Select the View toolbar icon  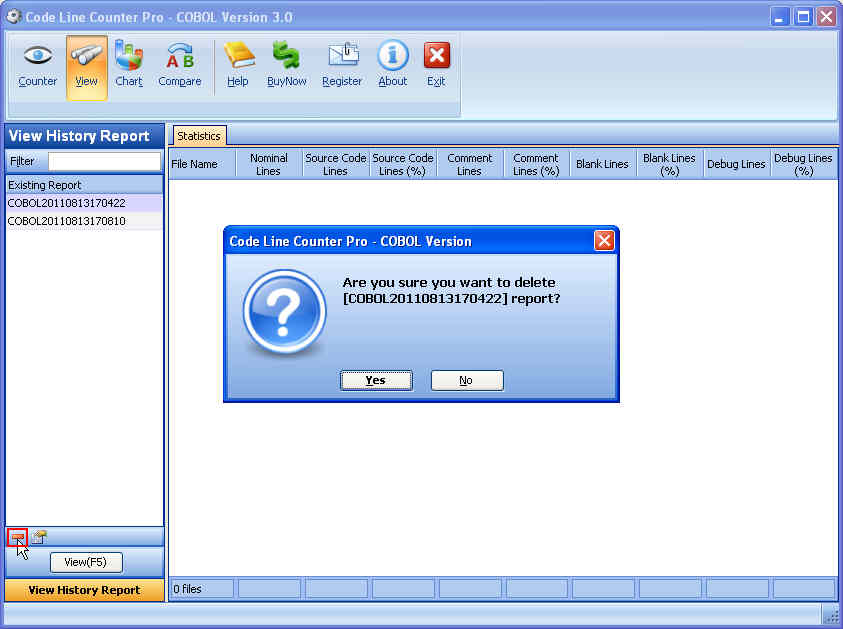86,64
